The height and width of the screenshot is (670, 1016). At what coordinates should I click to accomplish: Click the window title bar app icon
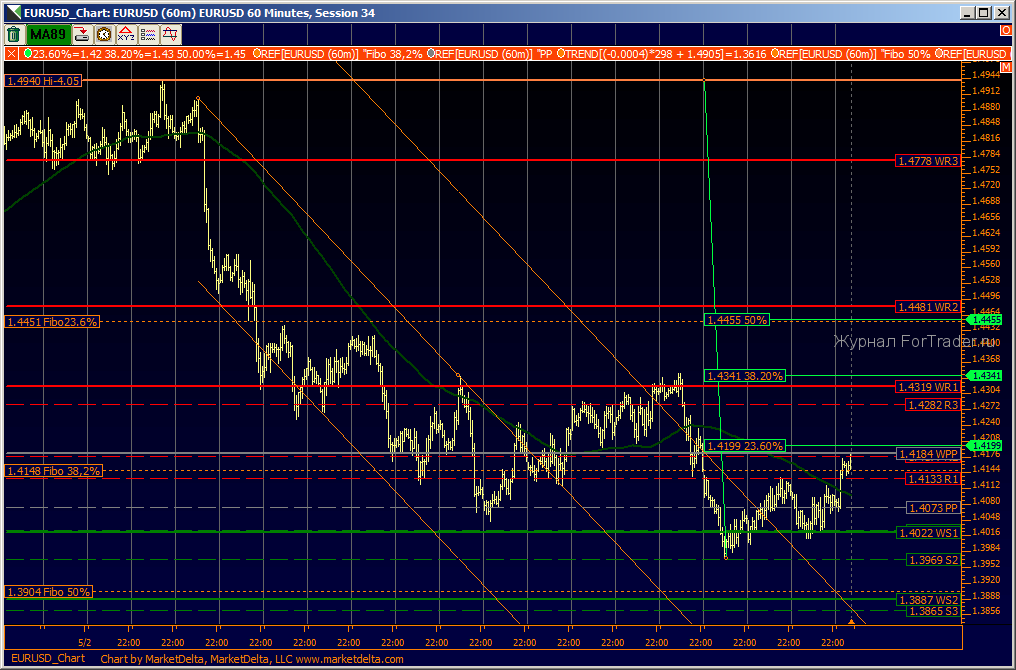(13, 12)
